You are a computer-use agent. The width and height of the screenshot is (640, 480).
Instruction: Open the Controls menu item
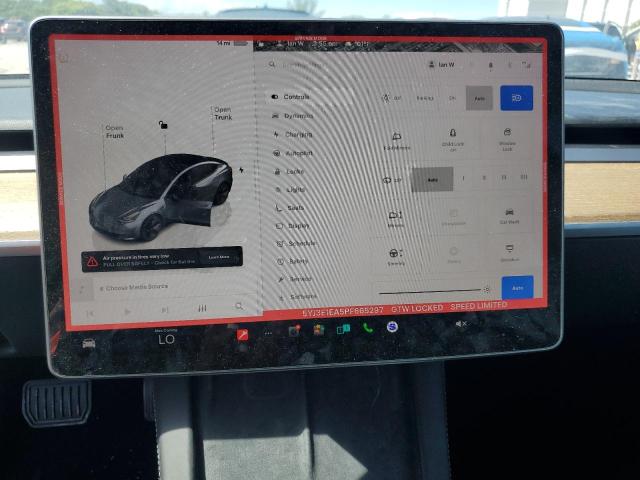291,97
